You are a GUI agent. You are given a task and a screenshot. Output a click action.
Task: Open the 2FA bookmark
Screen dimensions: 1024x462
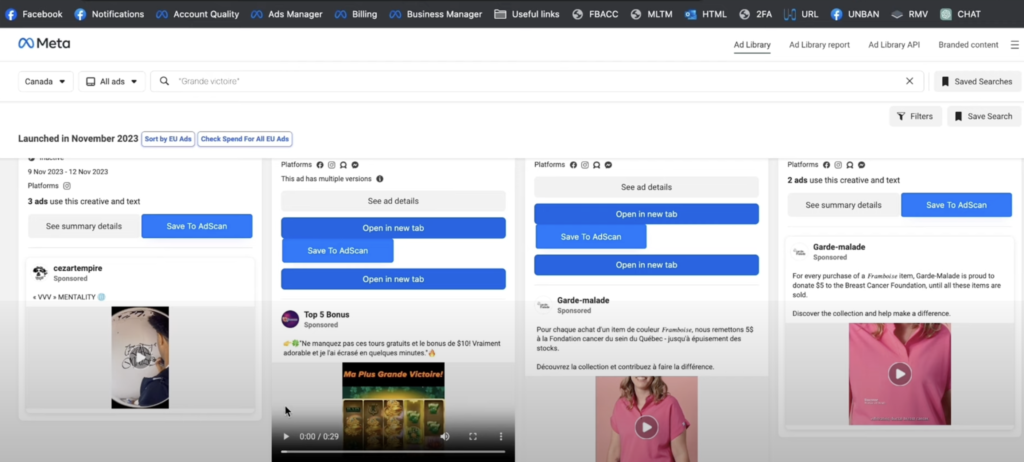tap(756, 14)
